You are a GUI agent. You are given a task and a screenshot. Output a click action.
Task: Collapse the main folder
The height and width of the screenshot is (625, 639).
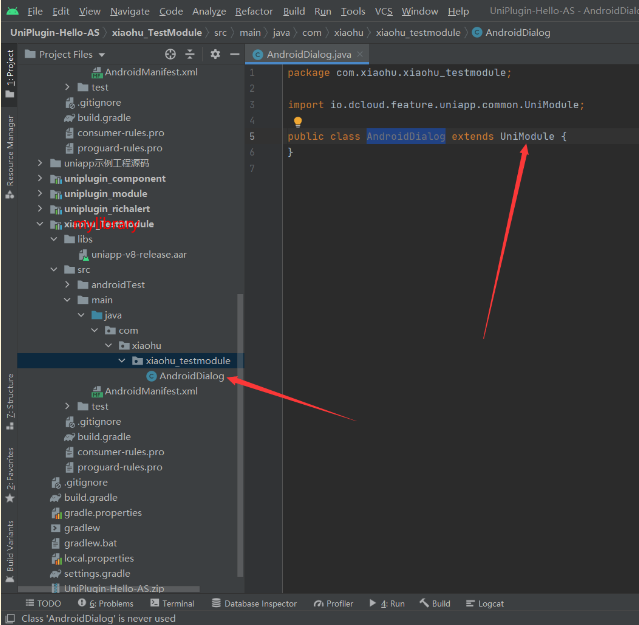click(x=67, y=300)
